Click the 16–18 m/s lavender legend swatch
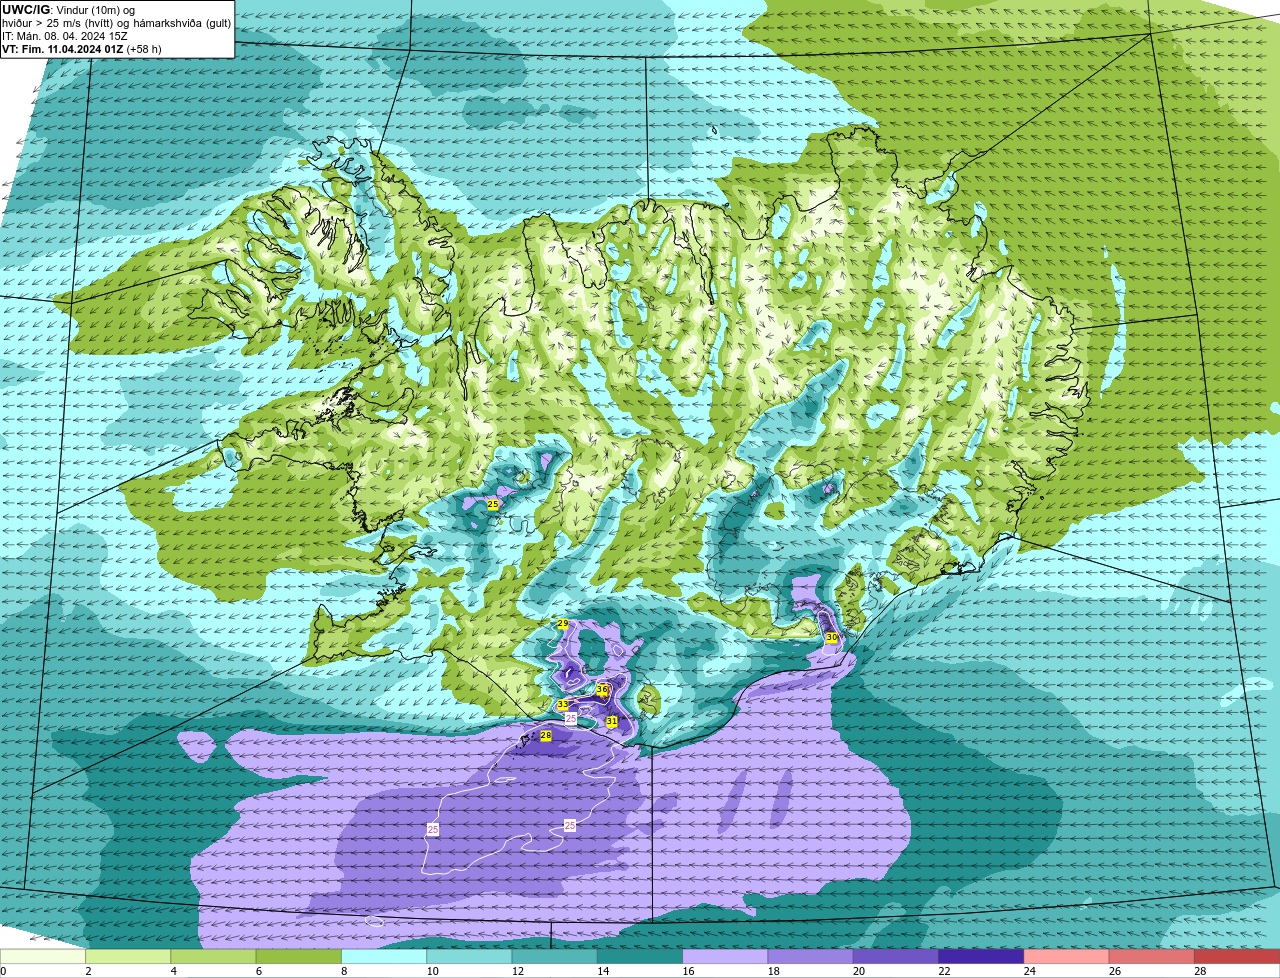This screenshot has width=1280, height=978. pyautogui.click(x=725, y=957)
